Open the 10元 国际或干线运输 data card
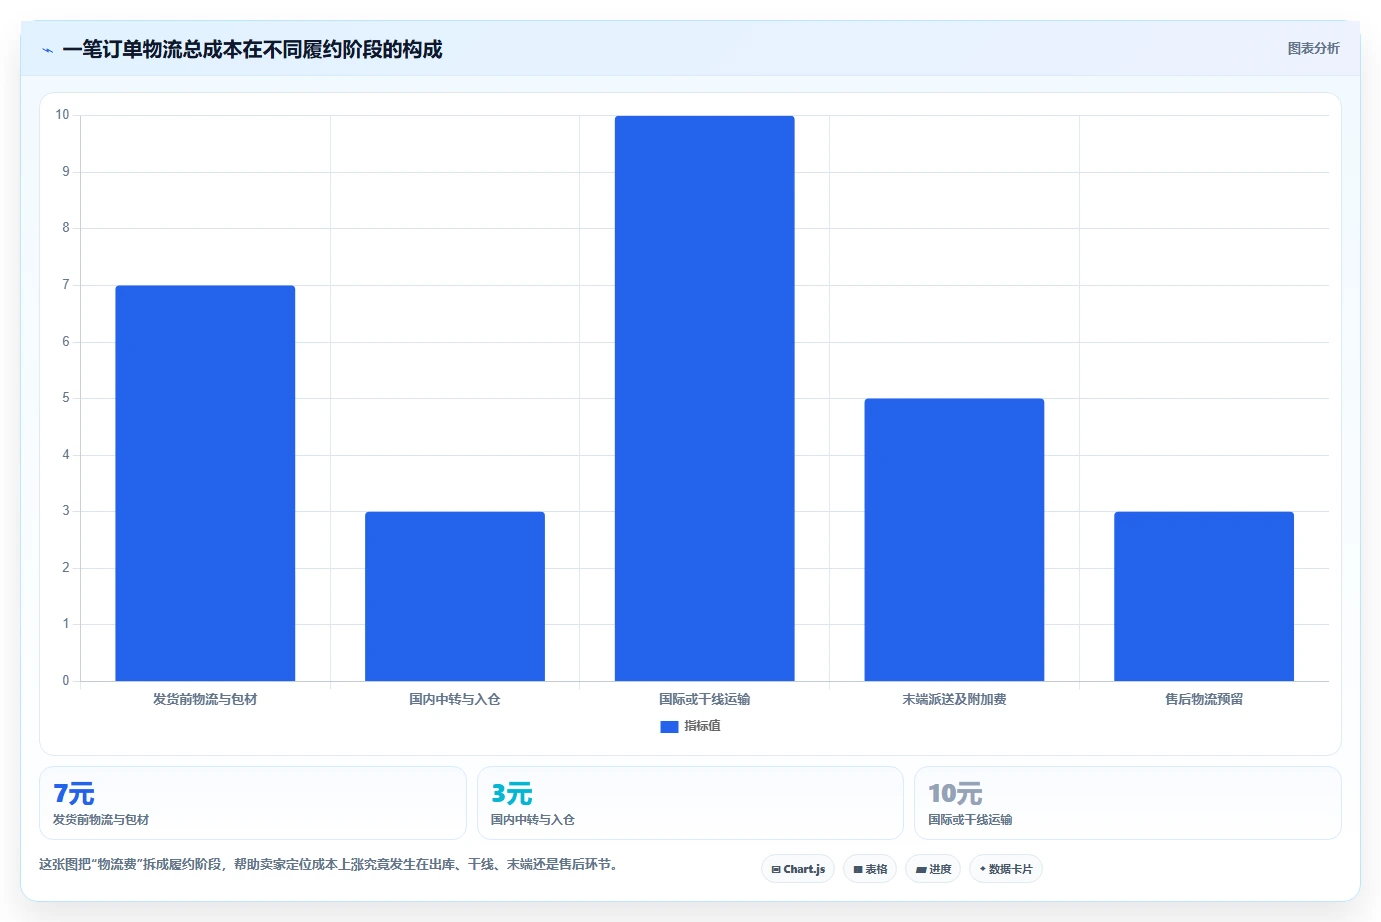This screenshot has width=1381, height=922. (x=1128, y=803)
